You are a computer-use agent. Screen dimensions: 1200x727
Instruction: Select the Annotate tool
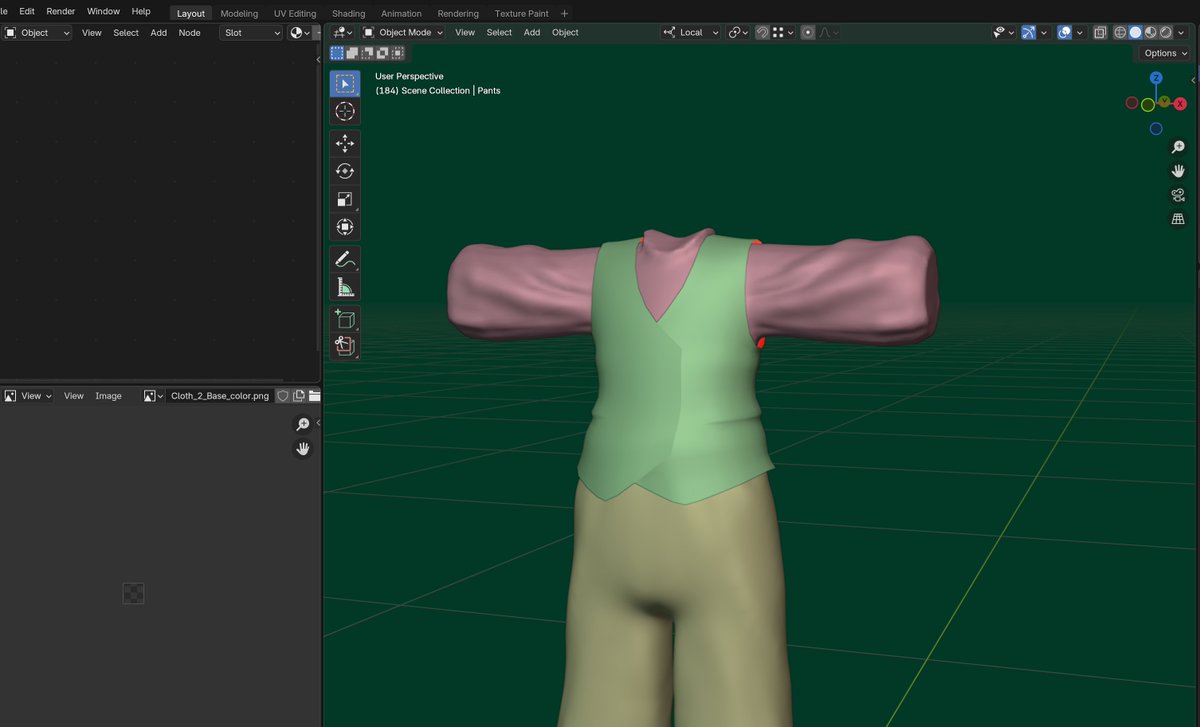[x=345, y=259]
